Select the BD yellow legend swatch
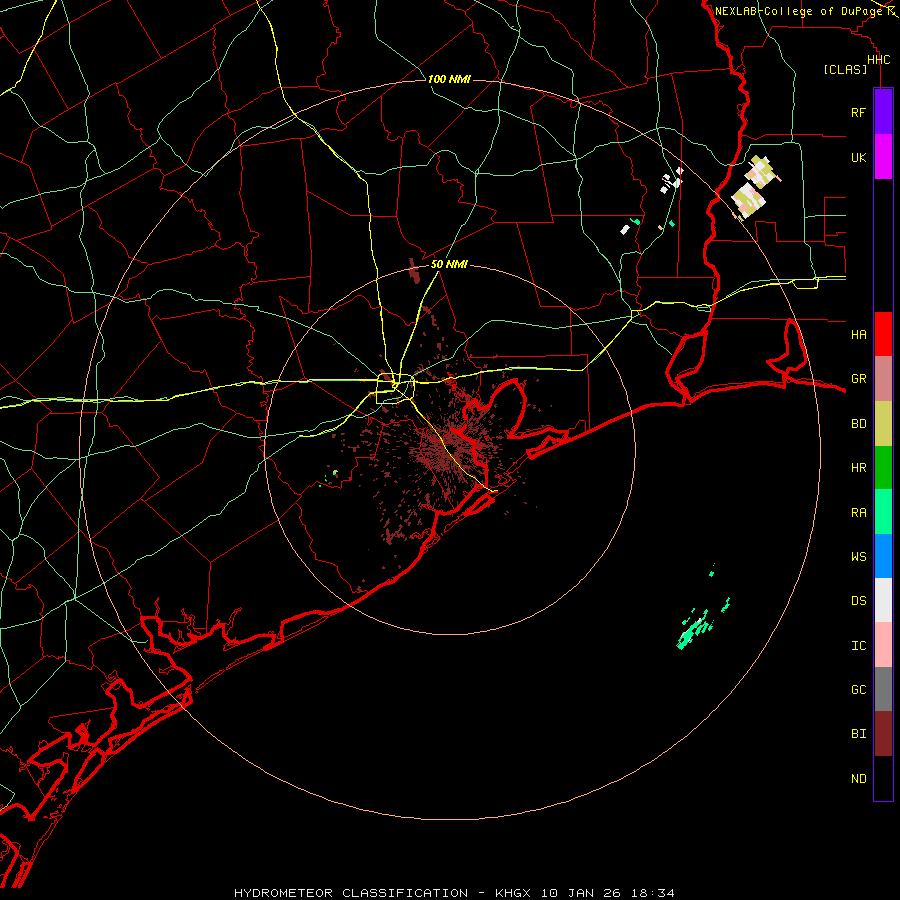The height and width of the screenshot is (900, 900). pyautogui.click(x=883, y=424)
